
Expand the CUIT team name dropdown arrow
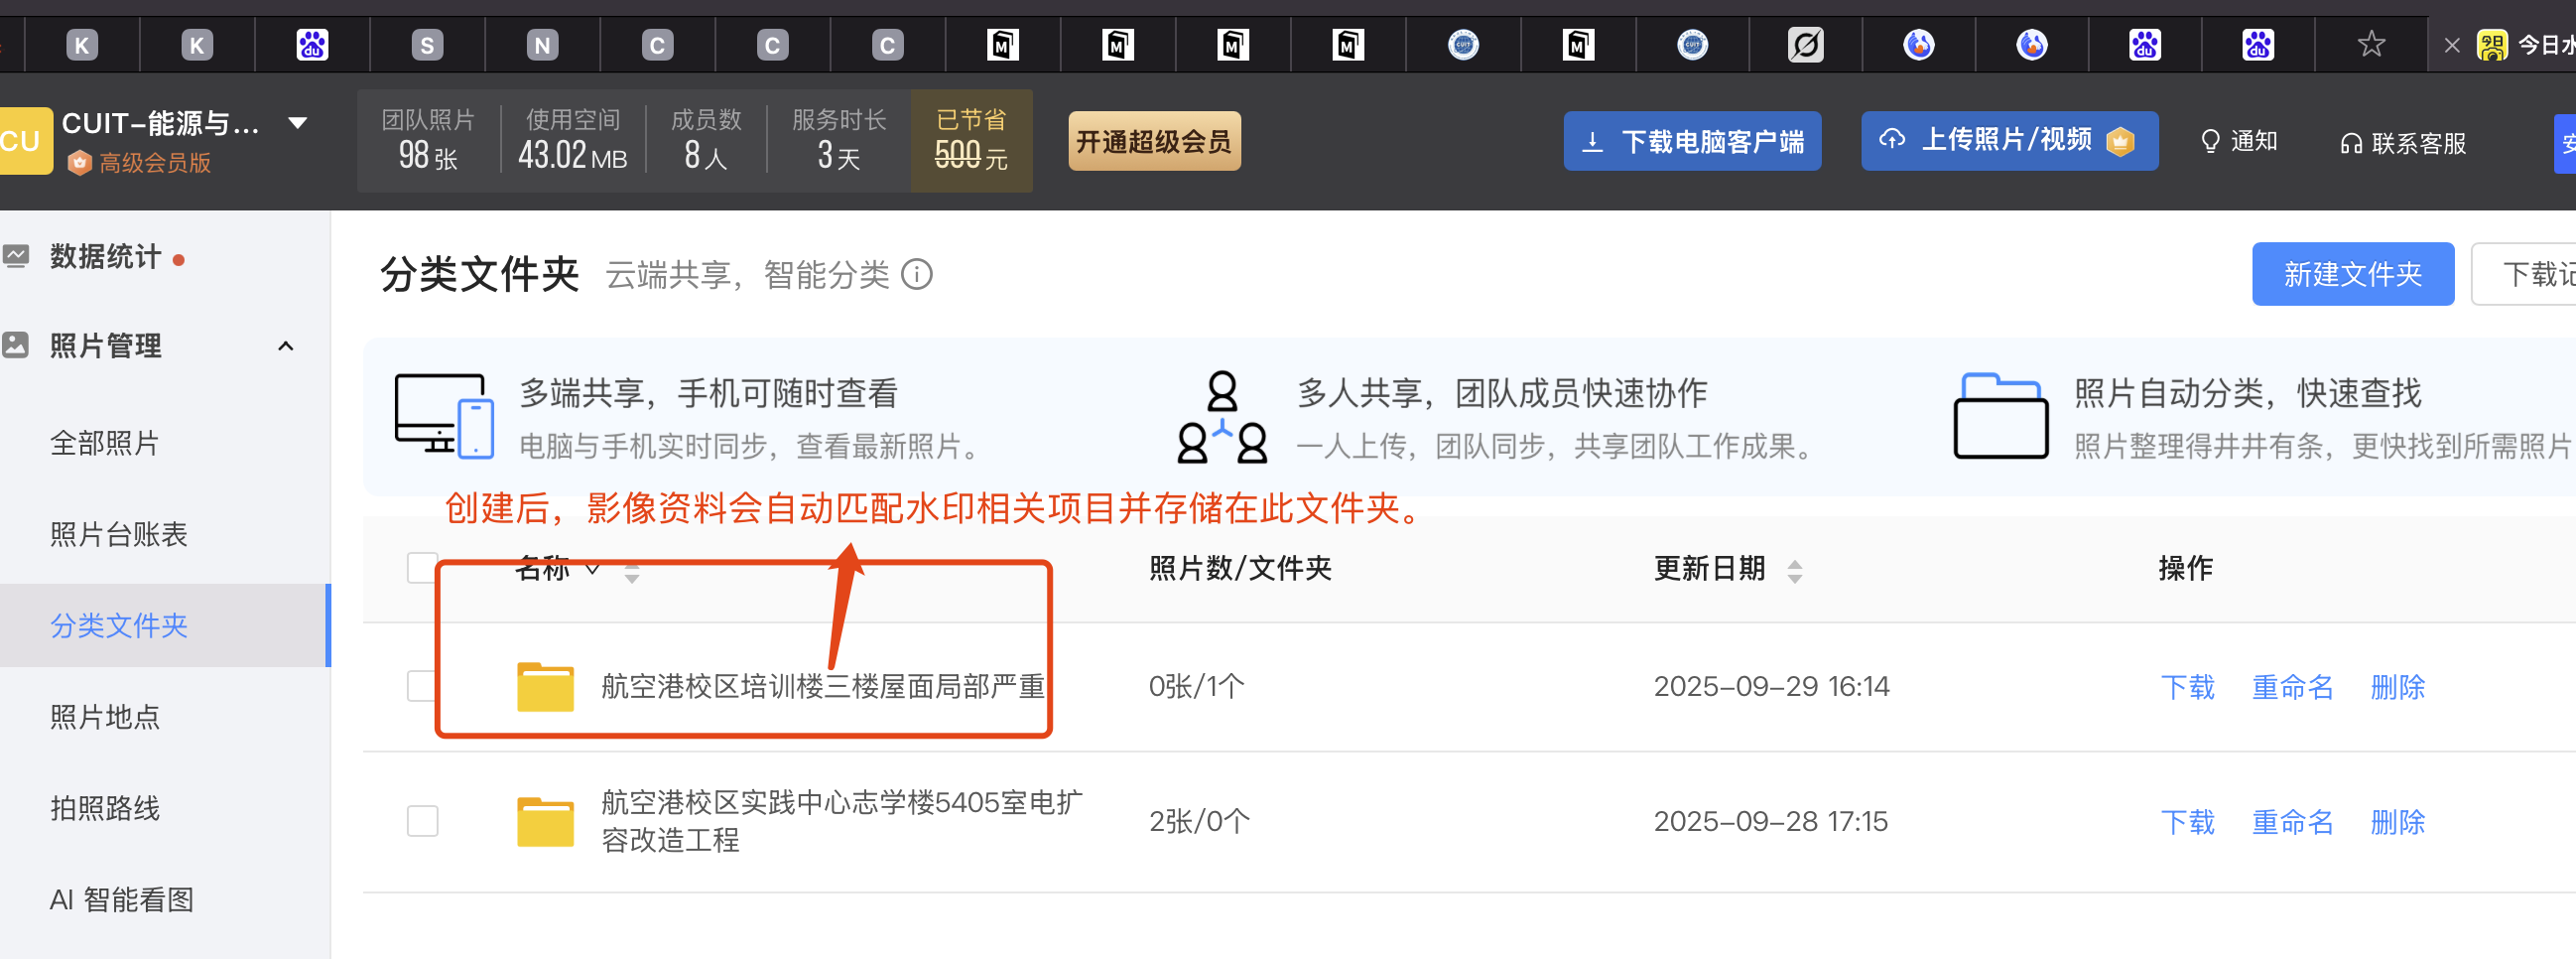(297, 124)
